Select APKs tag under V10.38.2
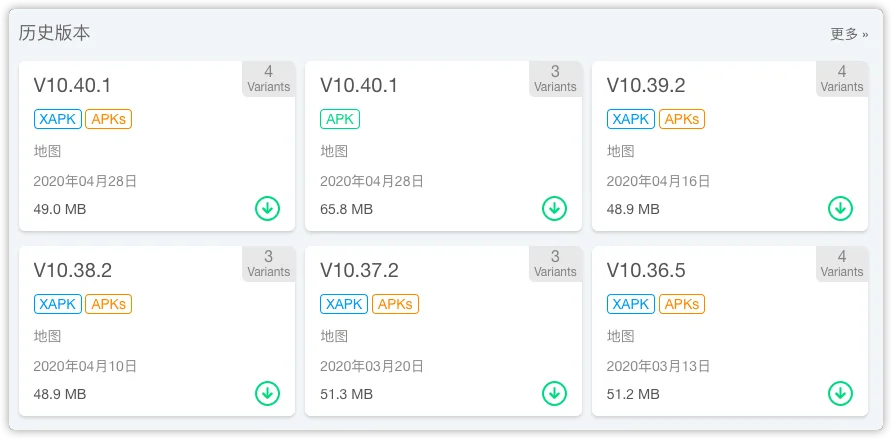Viewport: 892px width, 439px height. click(x=109, y=304)
